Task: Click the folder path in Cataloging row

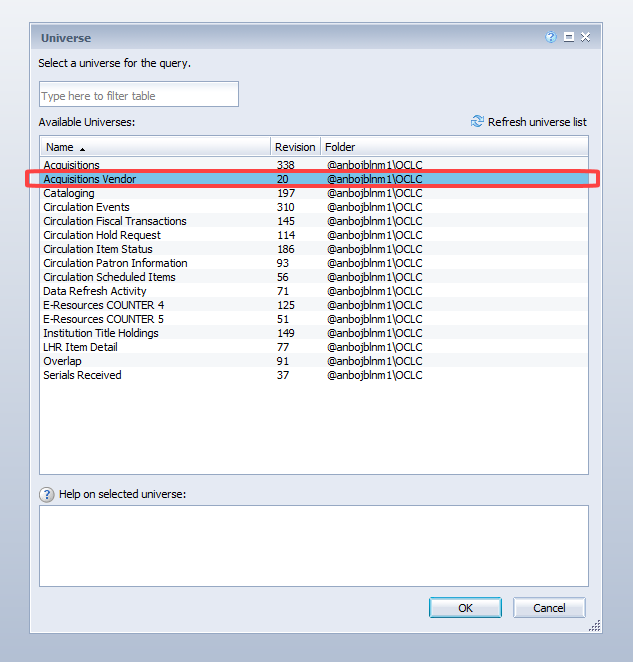Action: pos(375,193)
